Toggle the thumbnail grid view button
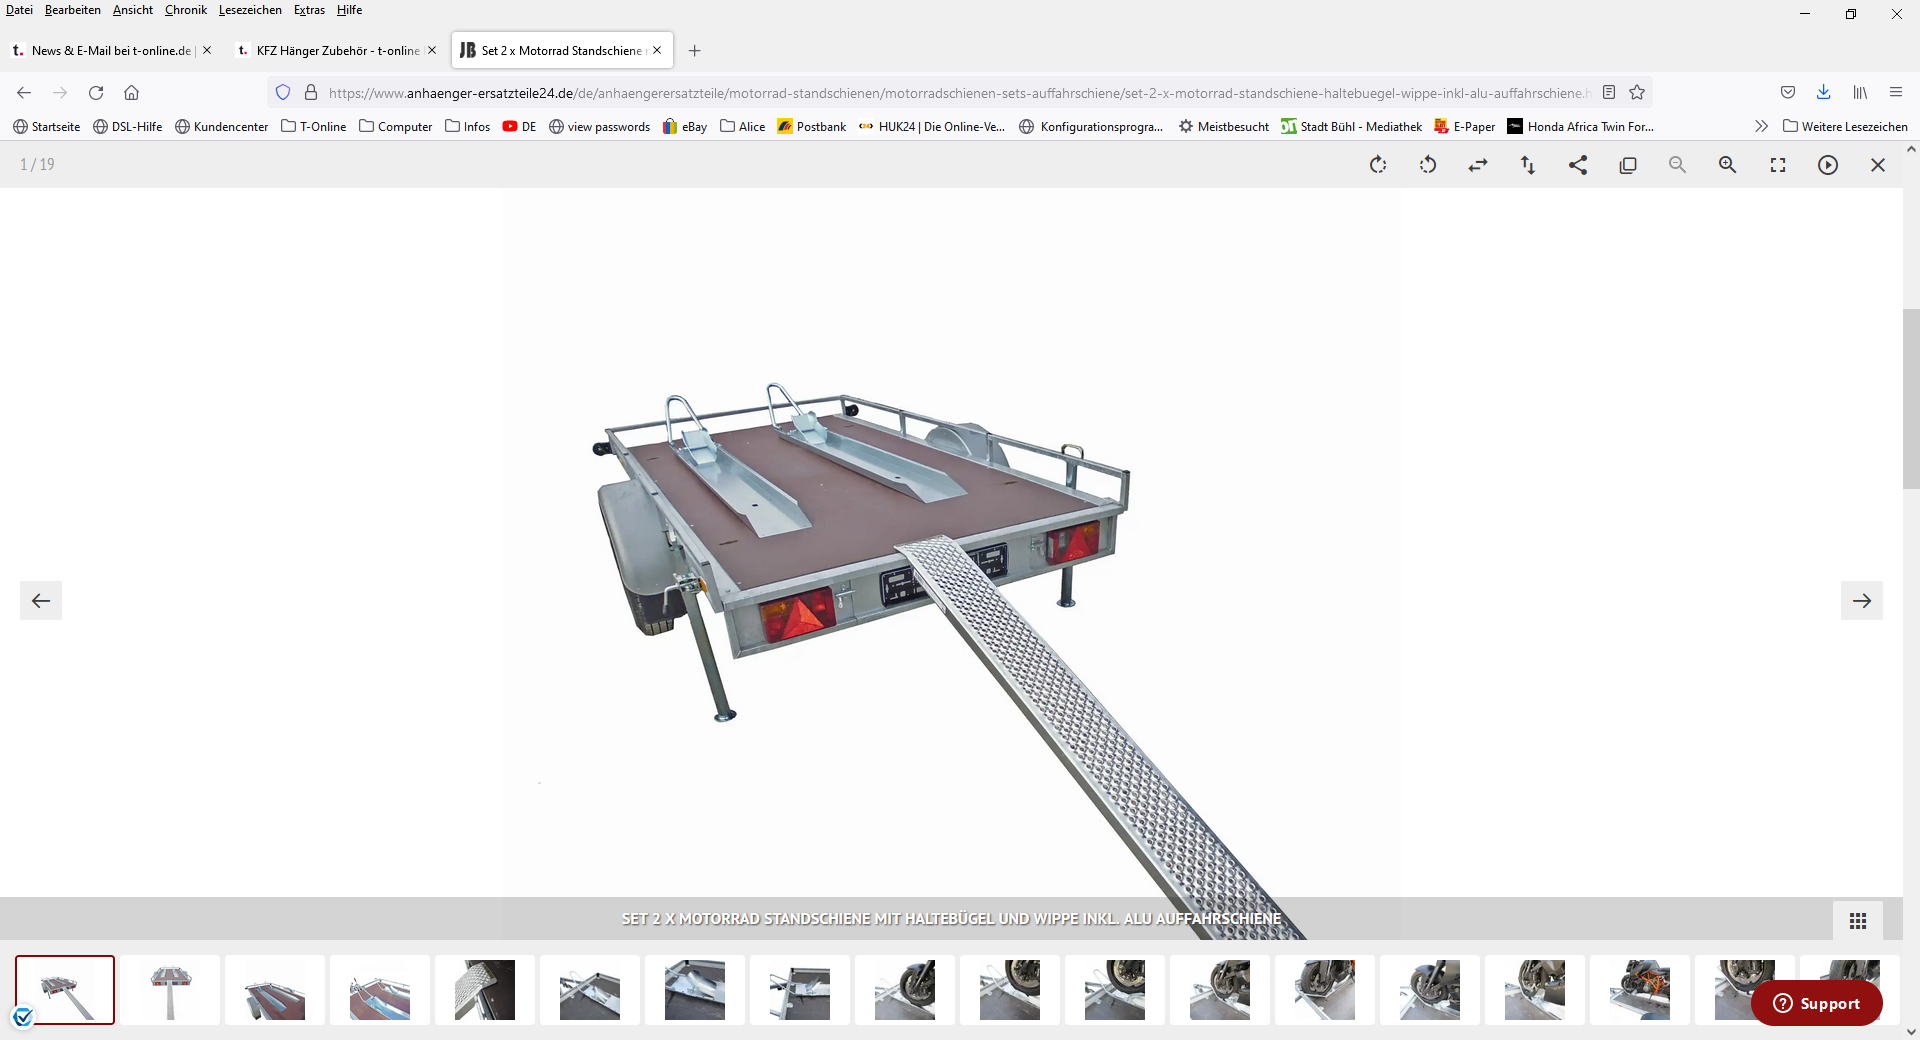Viewport: 1920px width, 1040px height. click(x=1858, y=921)
